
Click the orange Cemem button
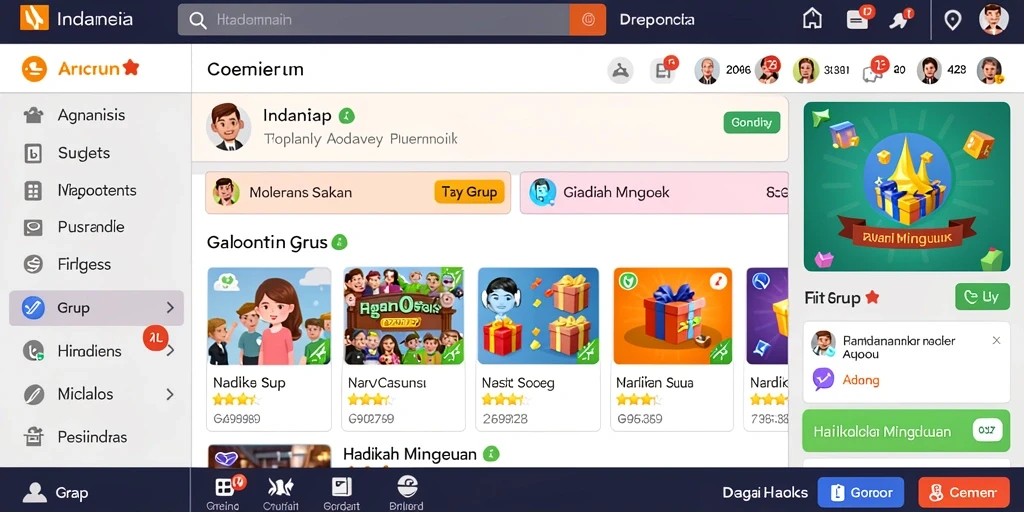(x=964, y=493)
